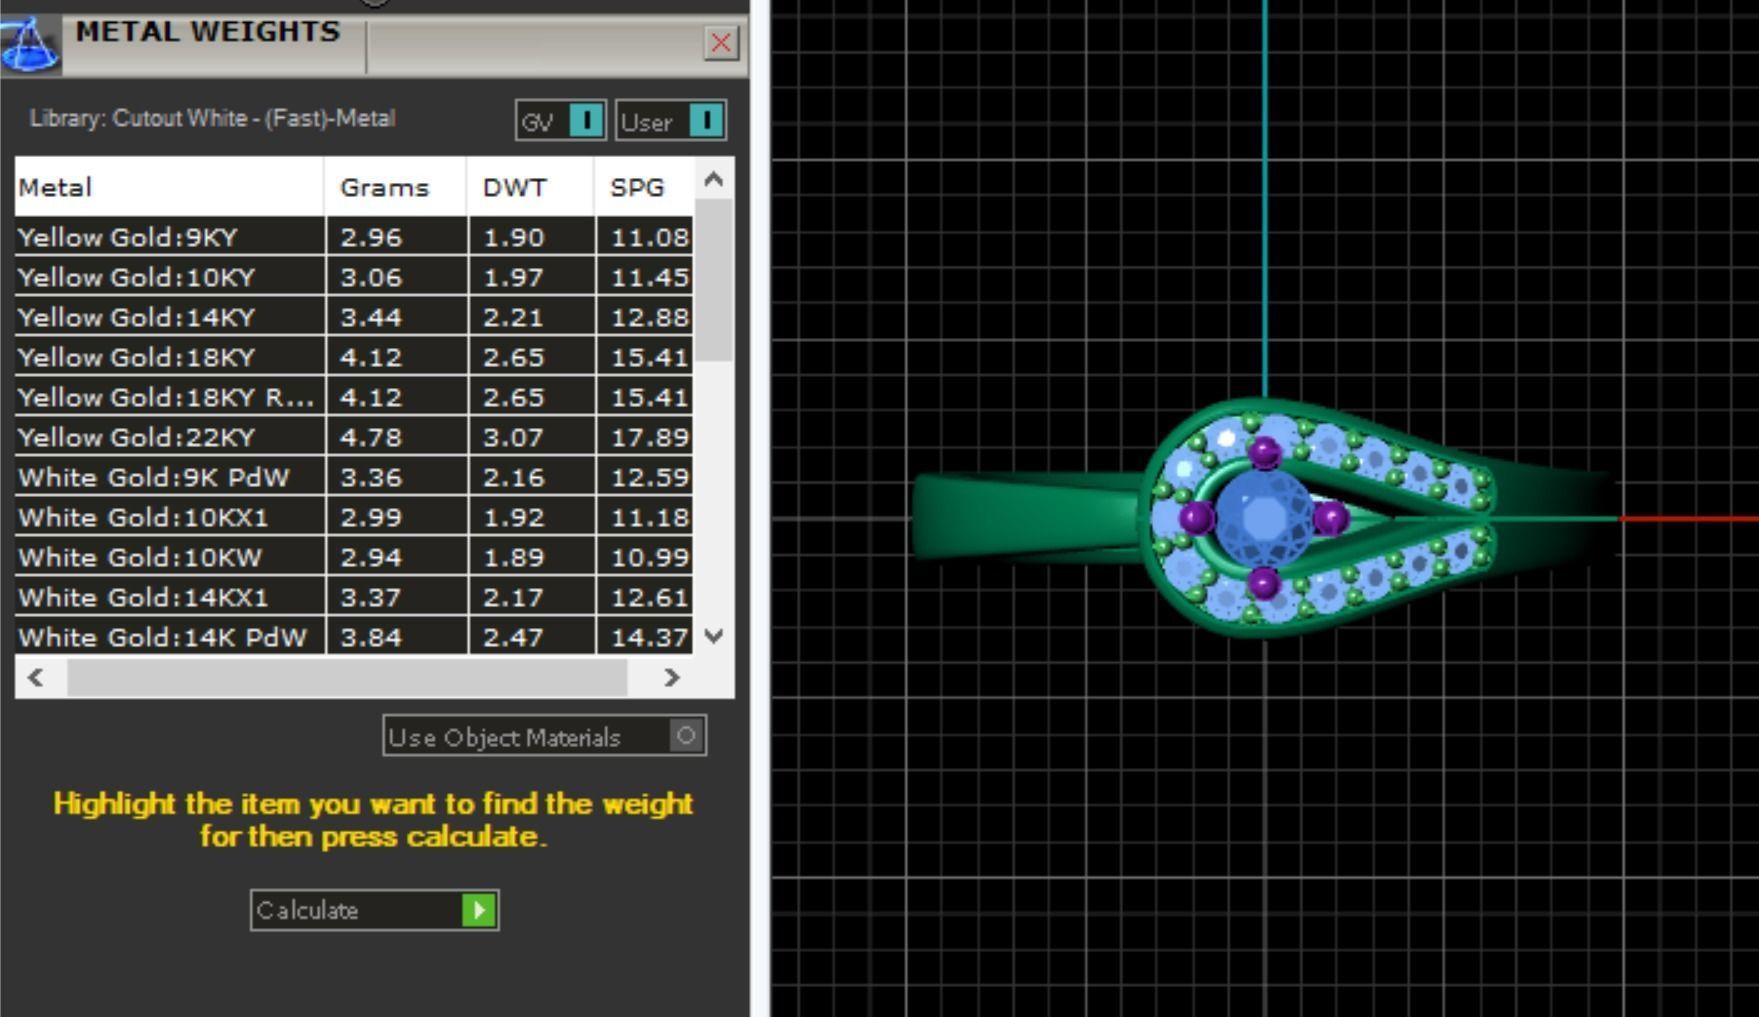Screen dimensions: 1759x1017
Task: Click the vertical scrollbar thumb
Action: click(x=713, y=280)
